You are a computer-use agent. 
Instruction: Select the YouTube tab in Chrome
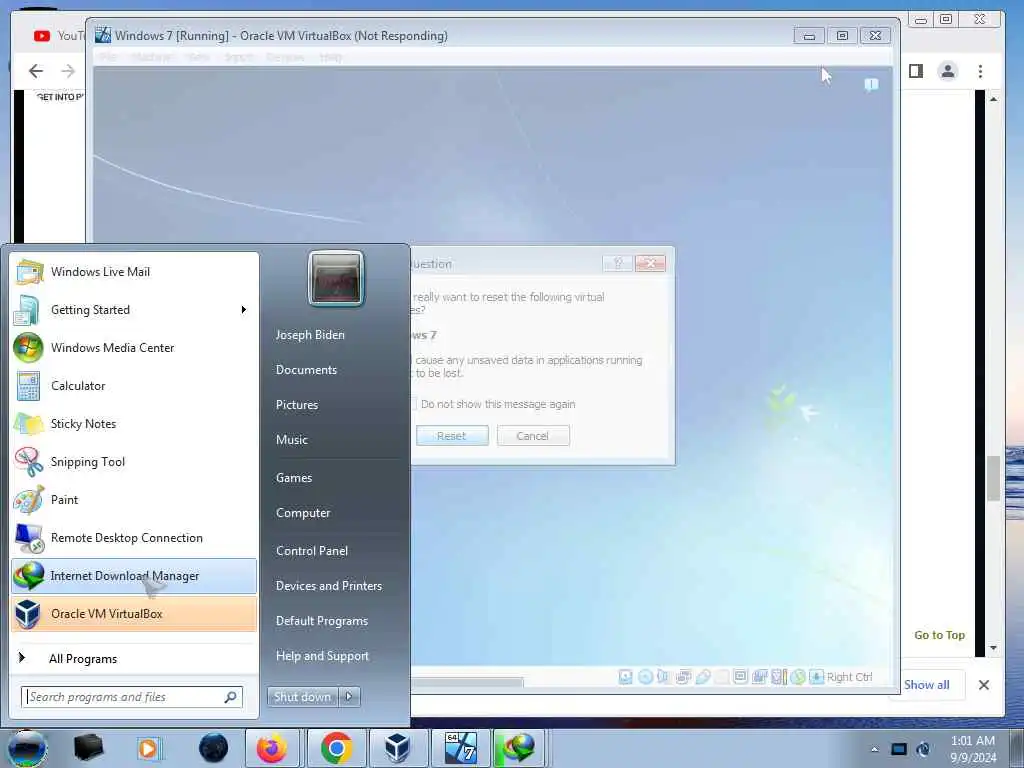(59, 36)
